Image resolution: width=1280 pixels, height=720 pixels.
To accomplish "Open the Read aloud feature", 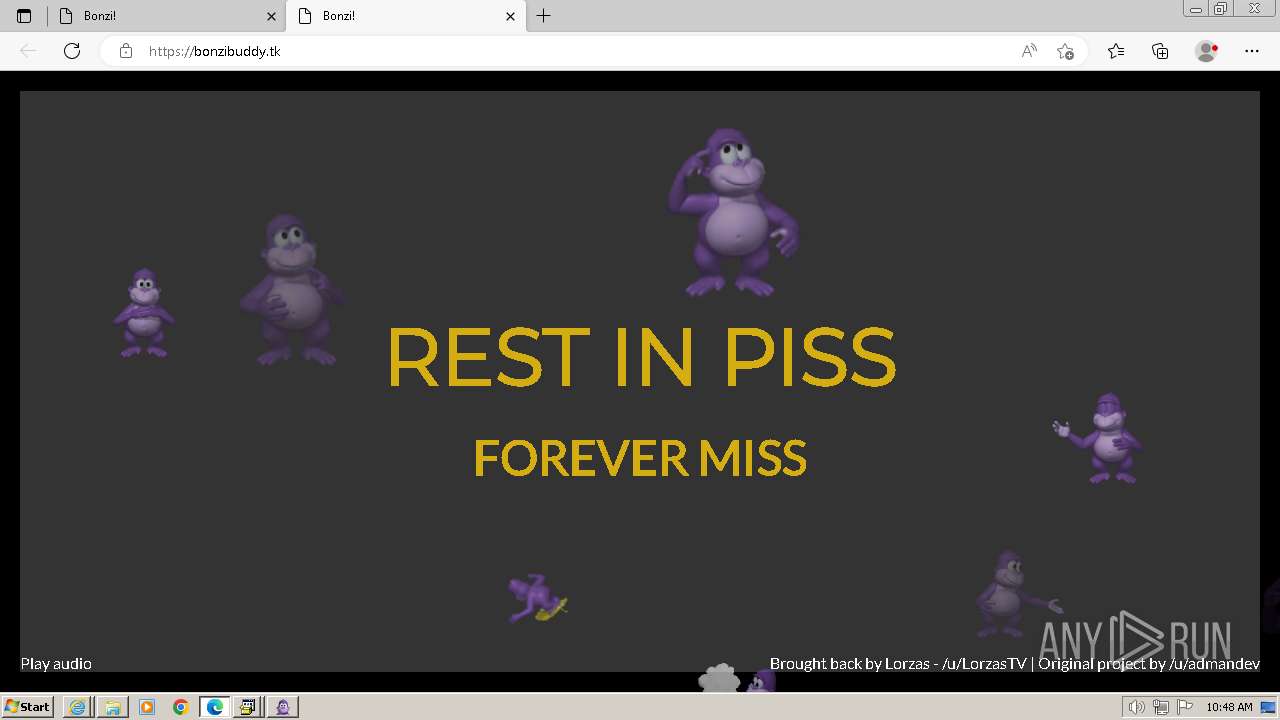I will point(1029,51).
